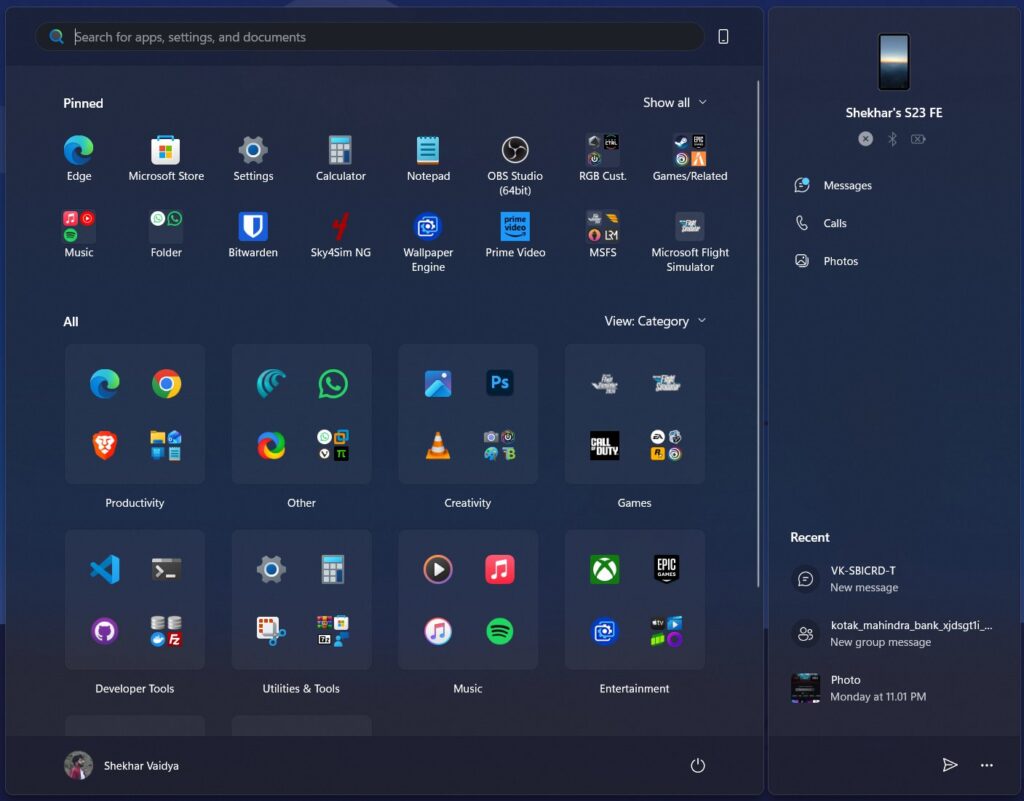Open Messages in the phone panel
Image resolution: width=1024 pixels, height=801 pixels.
(x=847, y=185)
